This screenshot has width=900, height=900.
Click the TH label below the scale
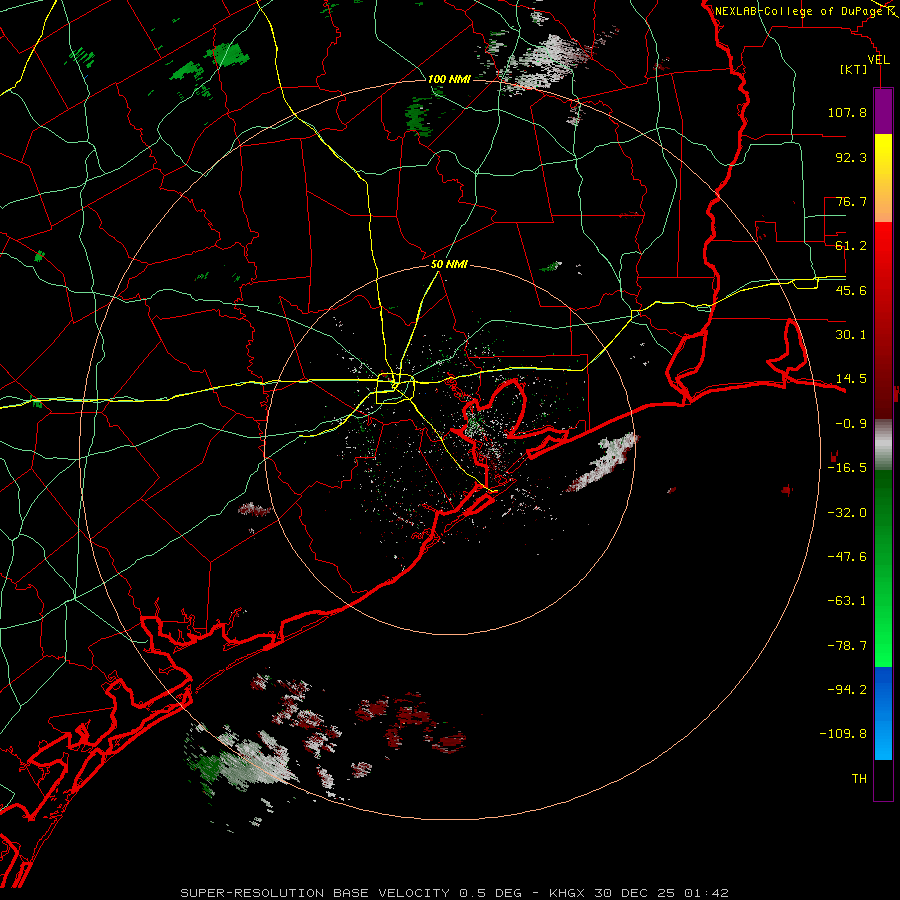click(x=859, y=779)
